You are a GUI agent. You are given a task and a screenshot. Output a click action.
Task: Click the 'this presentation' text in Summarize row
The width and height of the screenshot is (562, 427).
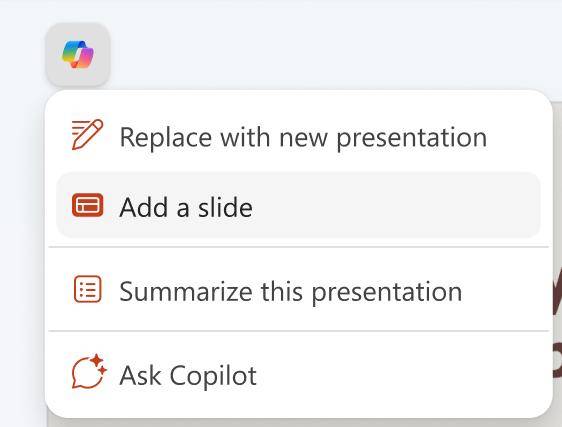pos(361,292)
